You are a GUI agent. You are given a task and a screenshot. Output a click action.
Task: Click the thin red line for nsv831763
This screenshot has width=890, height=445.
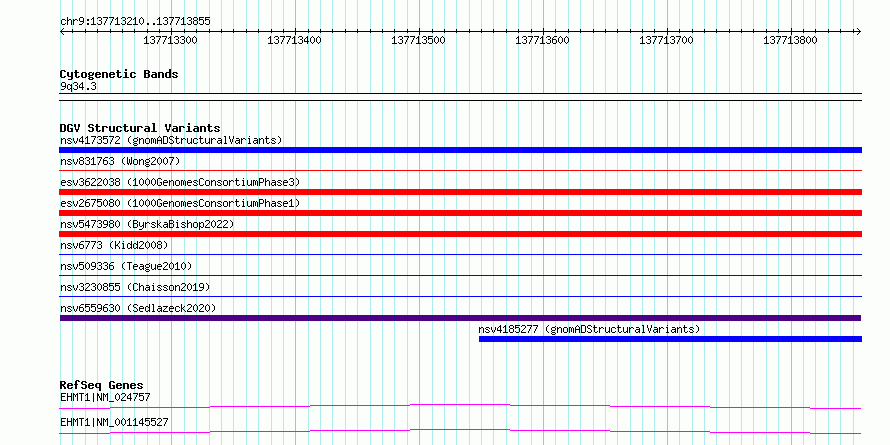tap(460, 170)
